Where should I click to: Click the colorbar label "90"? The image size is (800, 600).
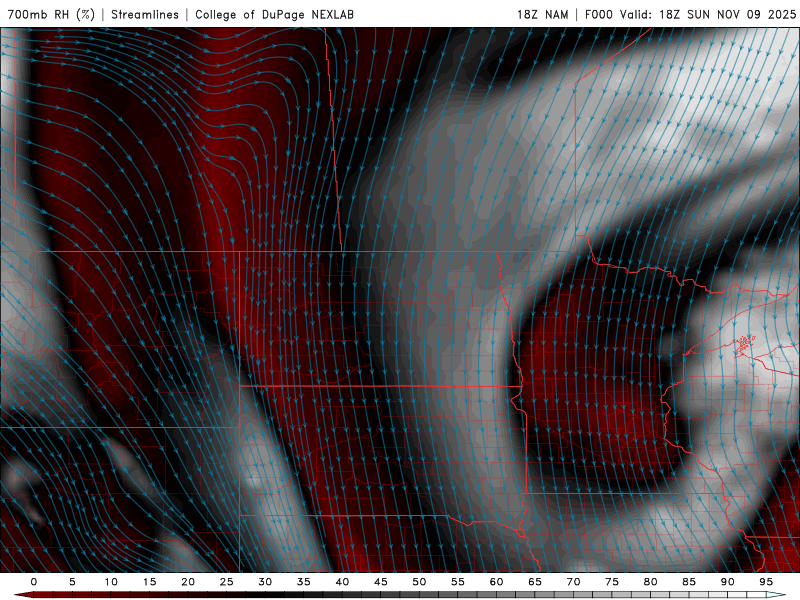pos(727,582)
